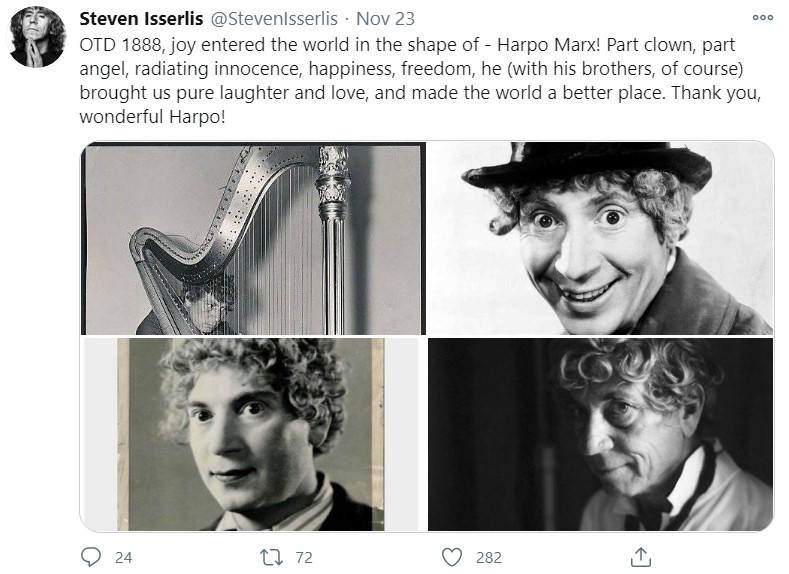The height and width of the screenshot is (574, 789).
Task: Like the tweet with the heart icon
Action: (452, 556)
